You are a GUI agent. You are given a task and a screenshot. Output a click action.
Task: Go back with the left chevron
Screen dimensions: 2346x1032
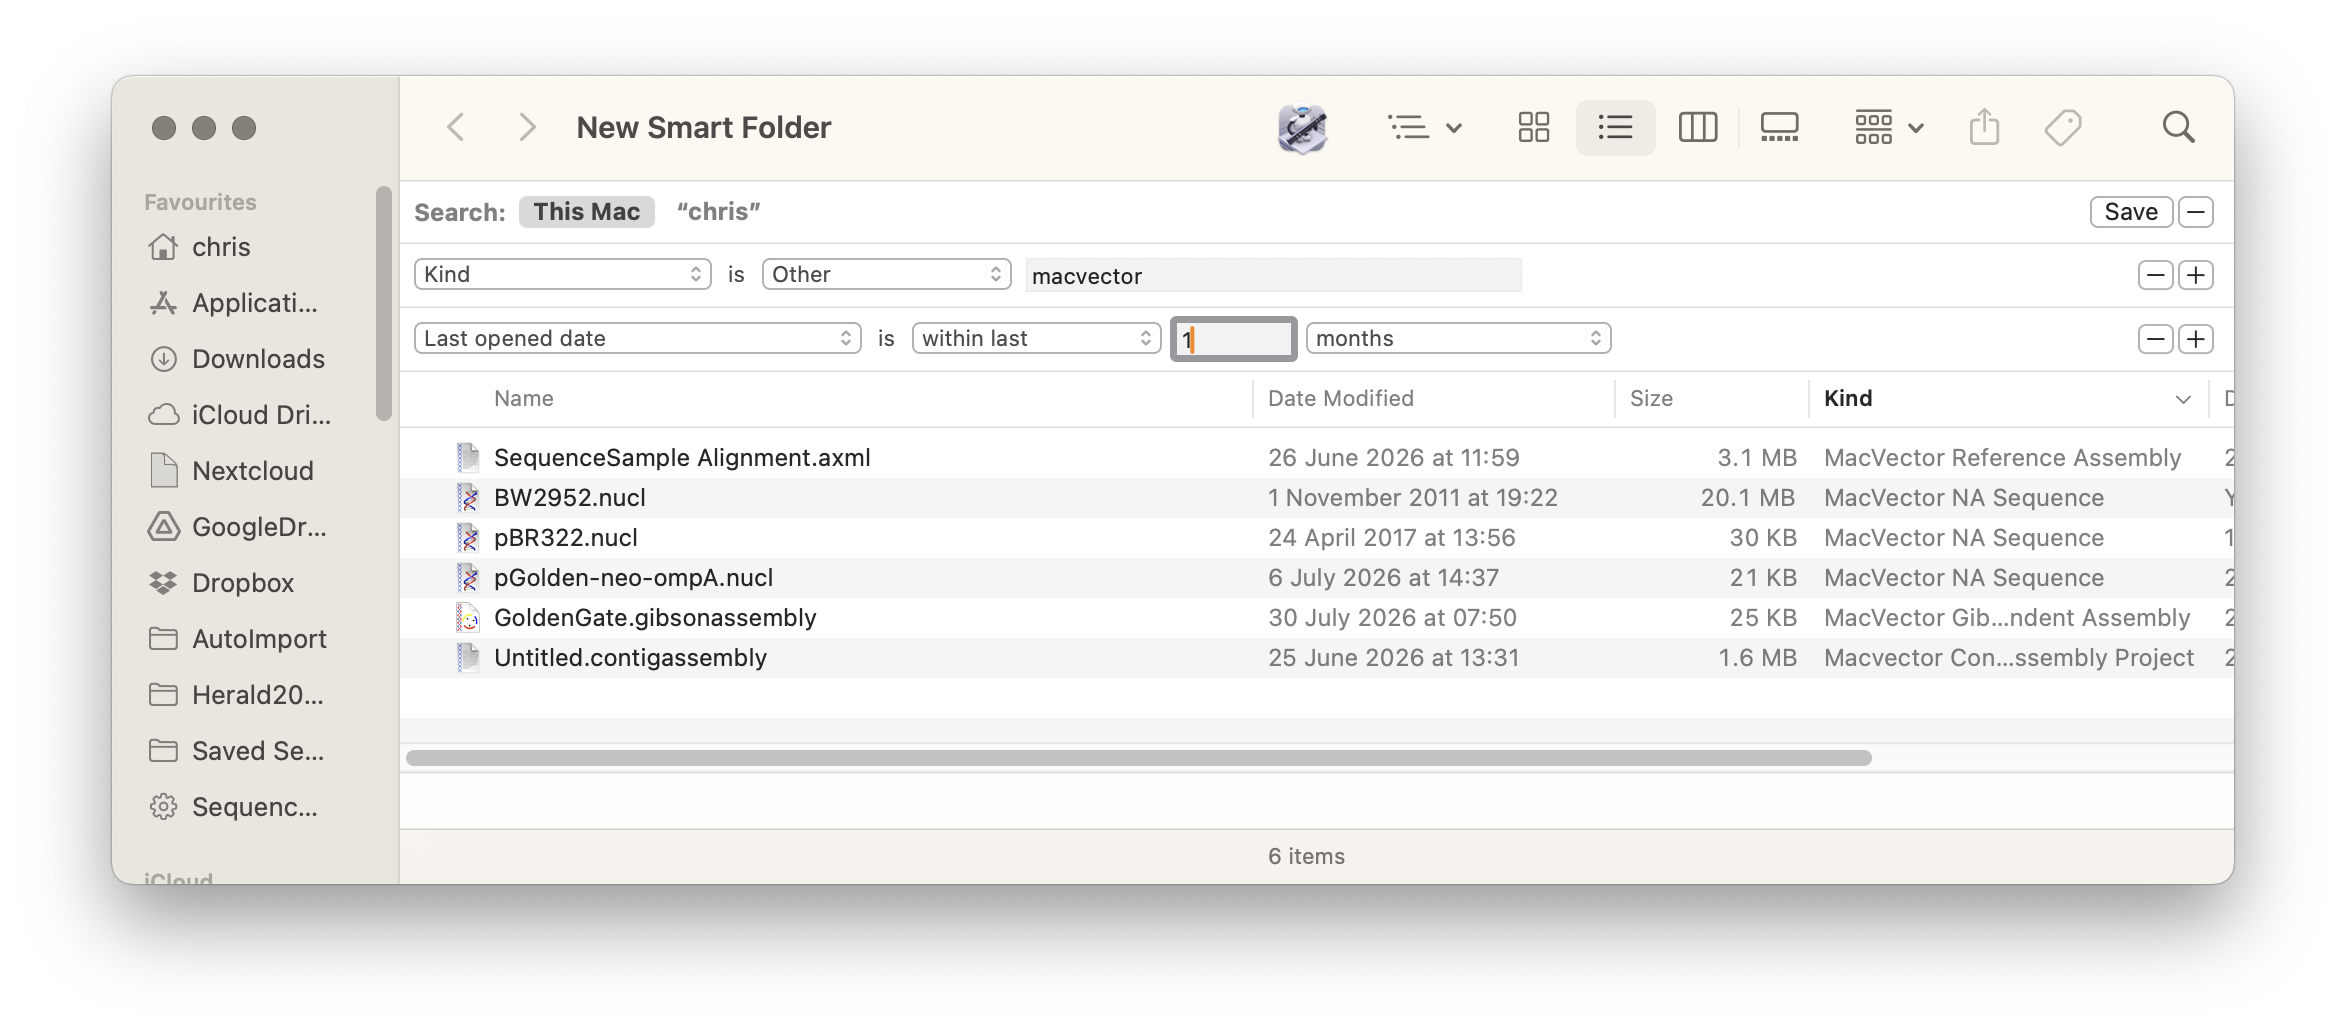click(x=456, y=128)
